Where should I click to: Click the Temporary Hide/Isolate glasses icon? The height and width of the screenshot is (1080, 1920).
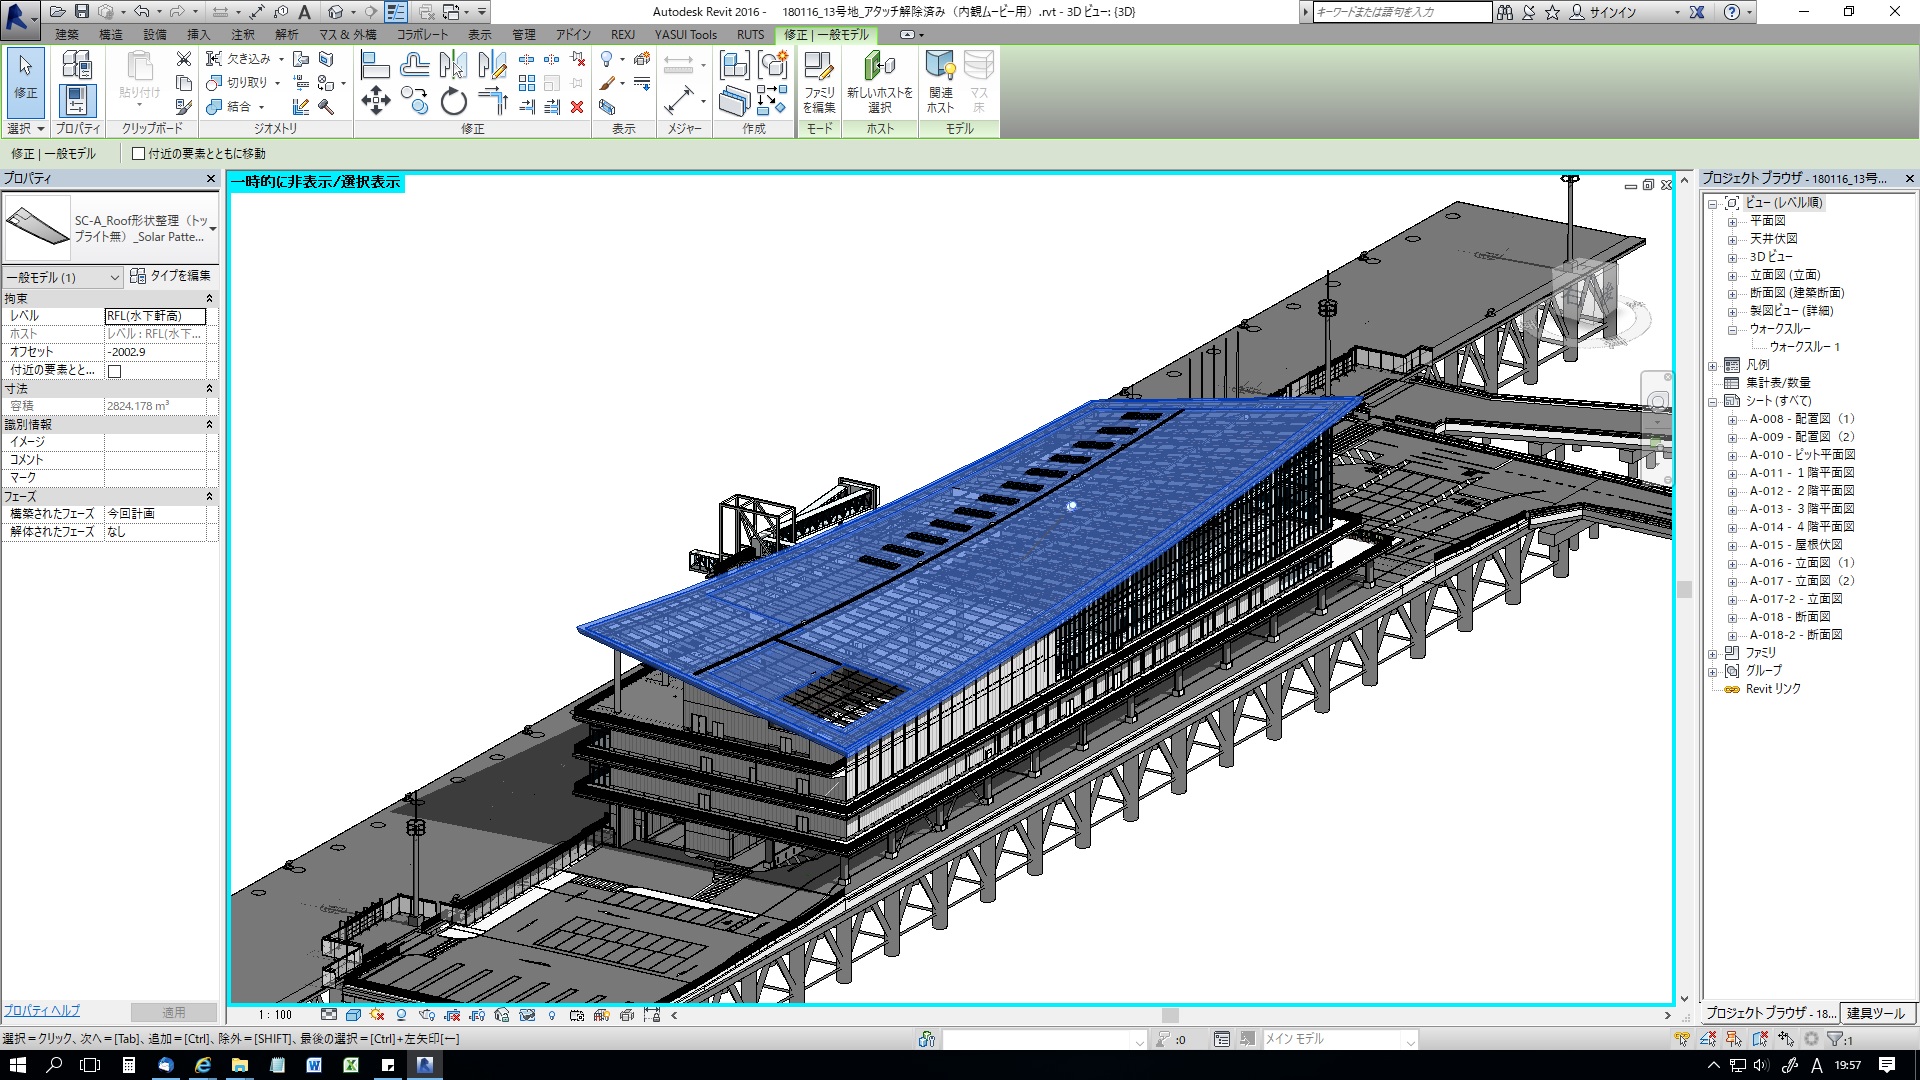(527, 1015)
